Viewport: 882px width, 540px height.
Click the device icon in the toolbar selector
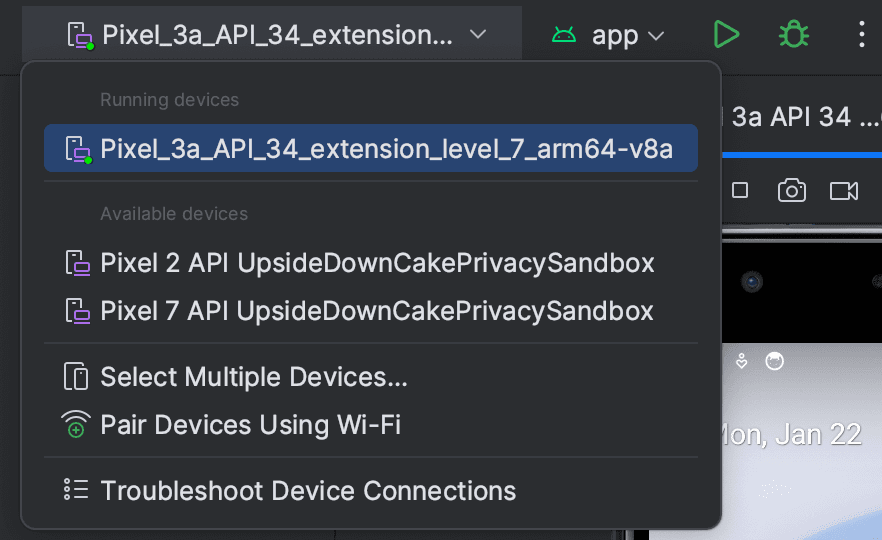point(80,35)
